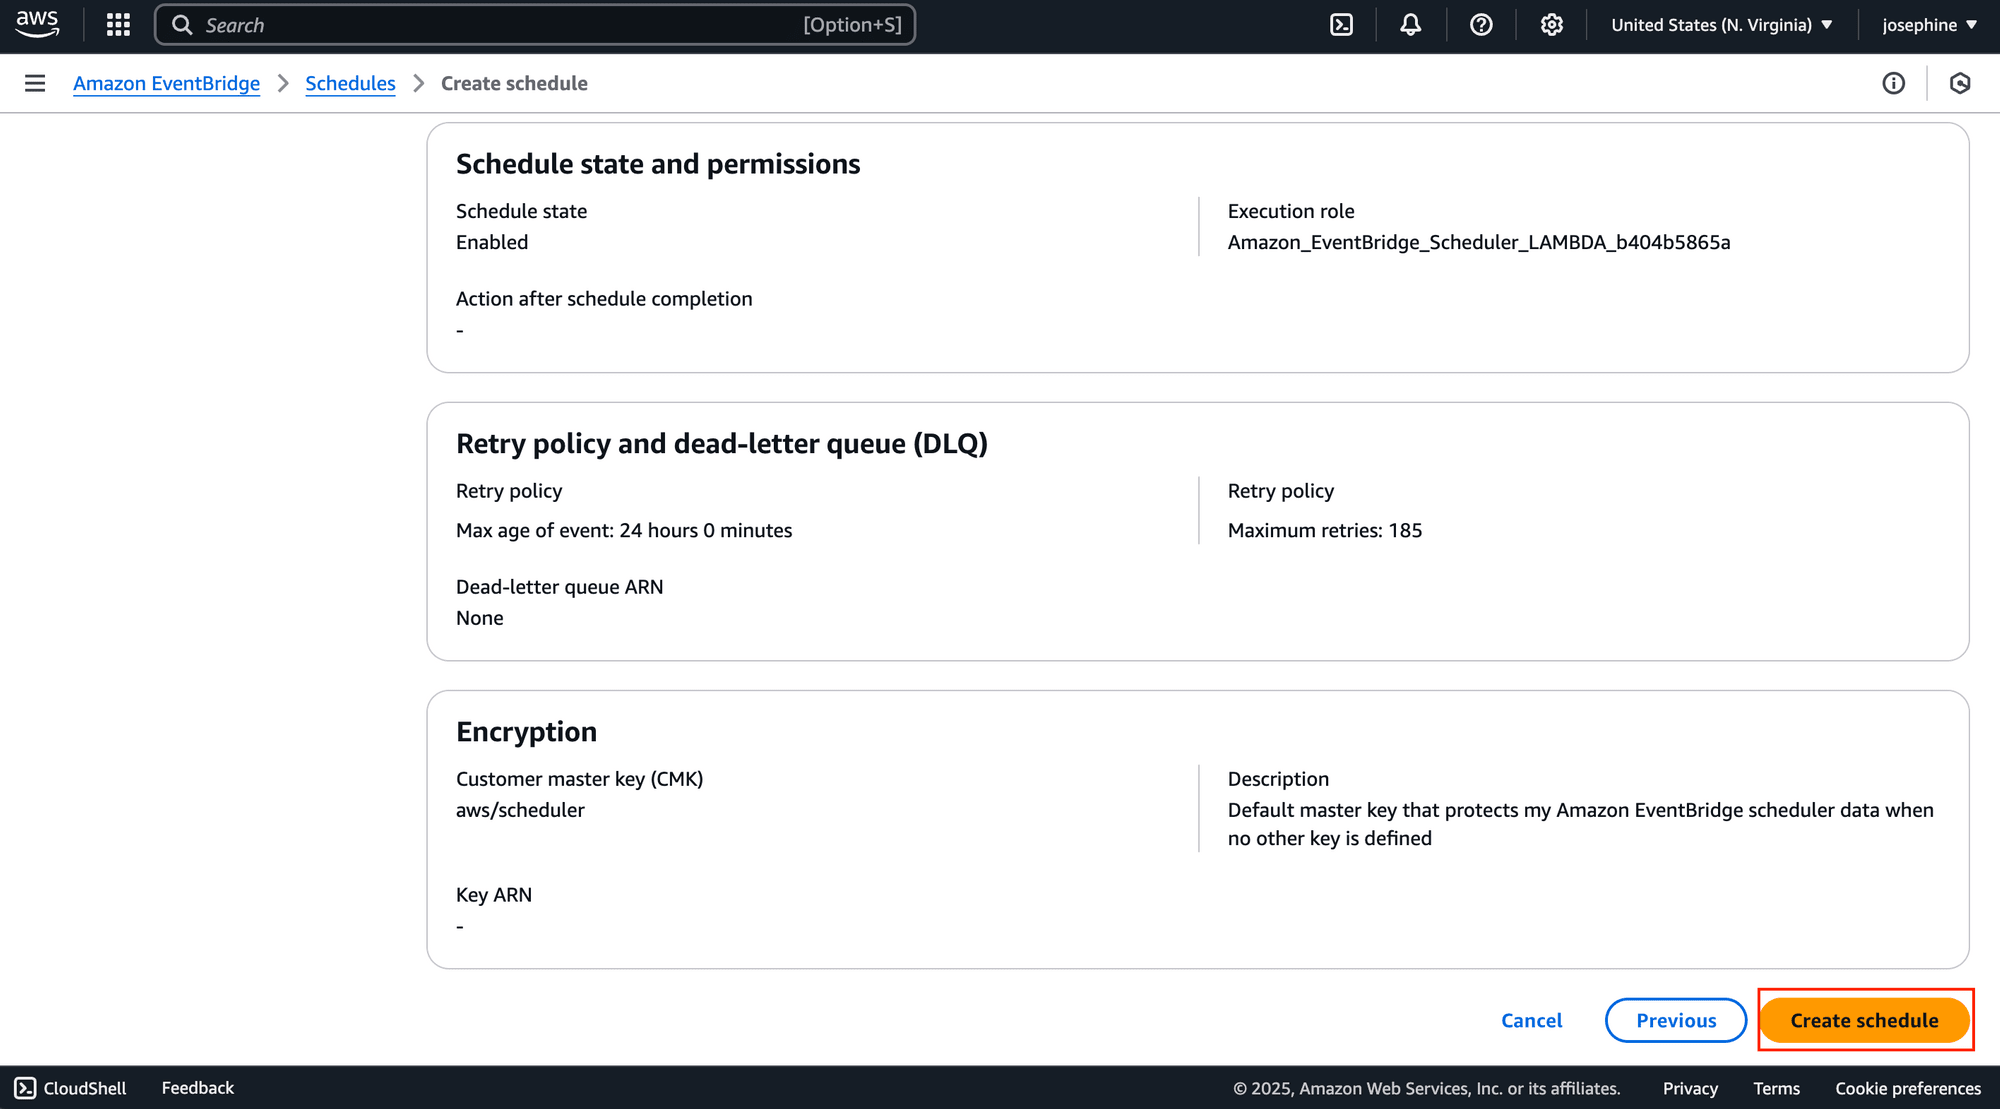Viewport: 2000px width, 1109px height.
Task: Click the Encryption section heading
Action: (526, 731)
